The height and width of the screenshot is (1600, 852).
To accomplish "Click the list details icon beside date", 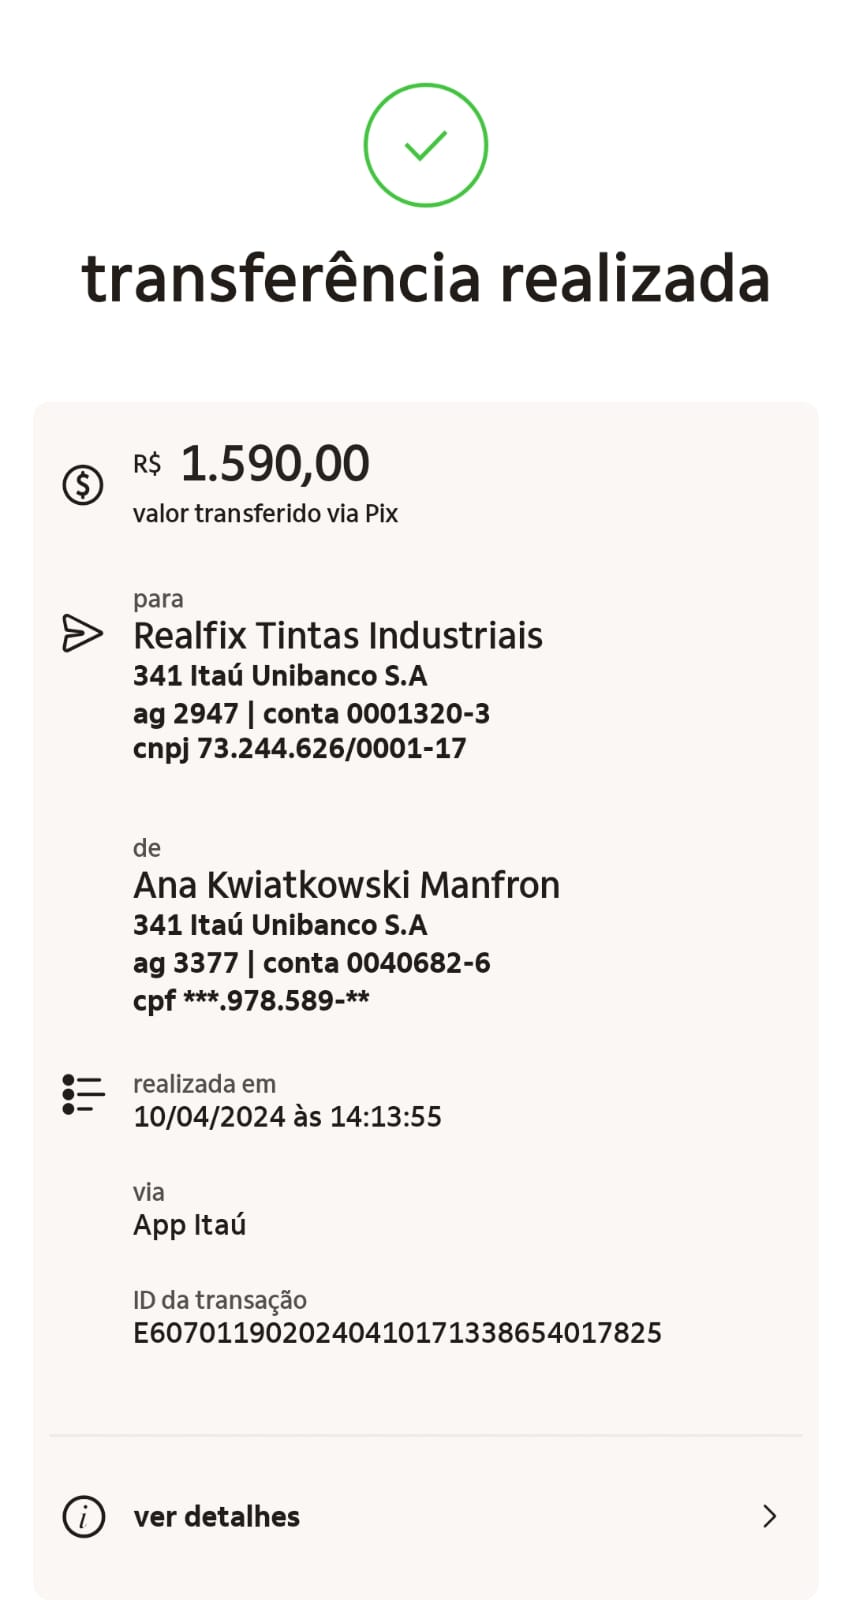I will coord(83,1095).
